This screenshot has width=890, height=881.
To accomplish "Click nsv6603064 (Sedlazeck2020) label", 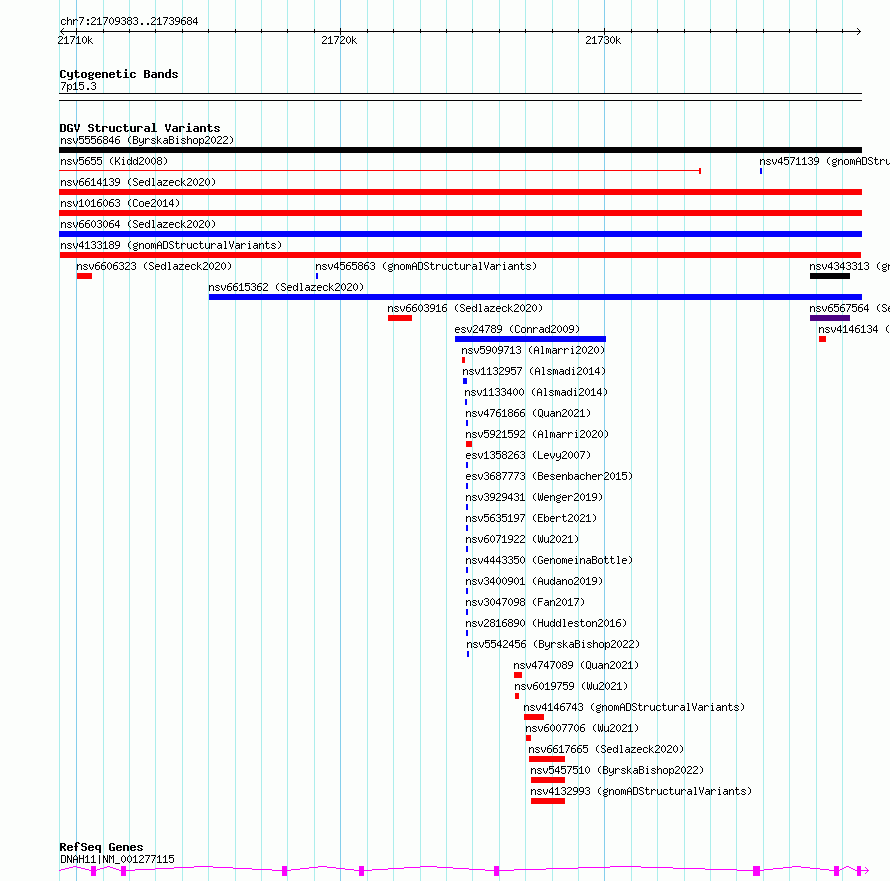I will pyautogui.click(x=138, y=224).
